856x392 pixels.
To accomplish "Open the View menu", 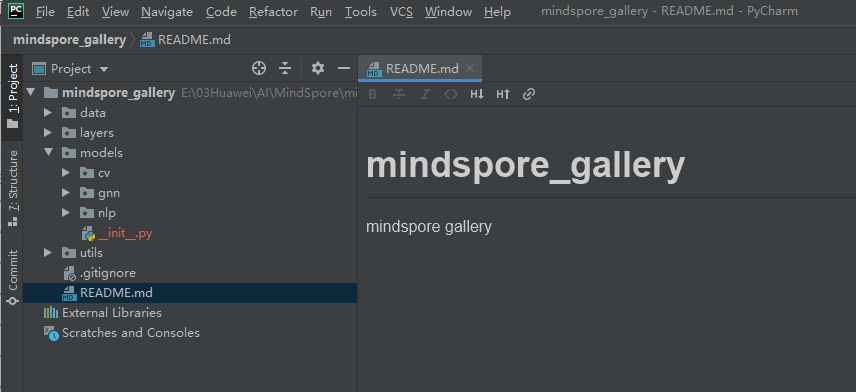I will (x=115, y=11).
